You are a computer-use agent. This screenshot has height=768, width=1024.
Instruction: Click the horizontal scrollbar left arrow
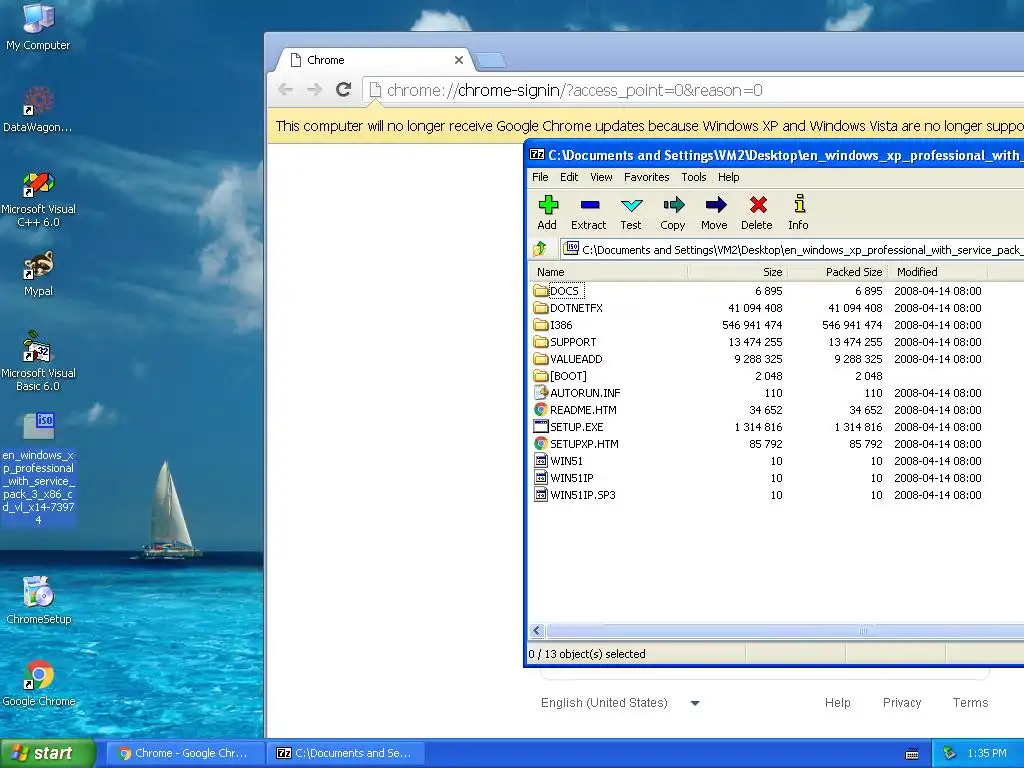point(537,630)
